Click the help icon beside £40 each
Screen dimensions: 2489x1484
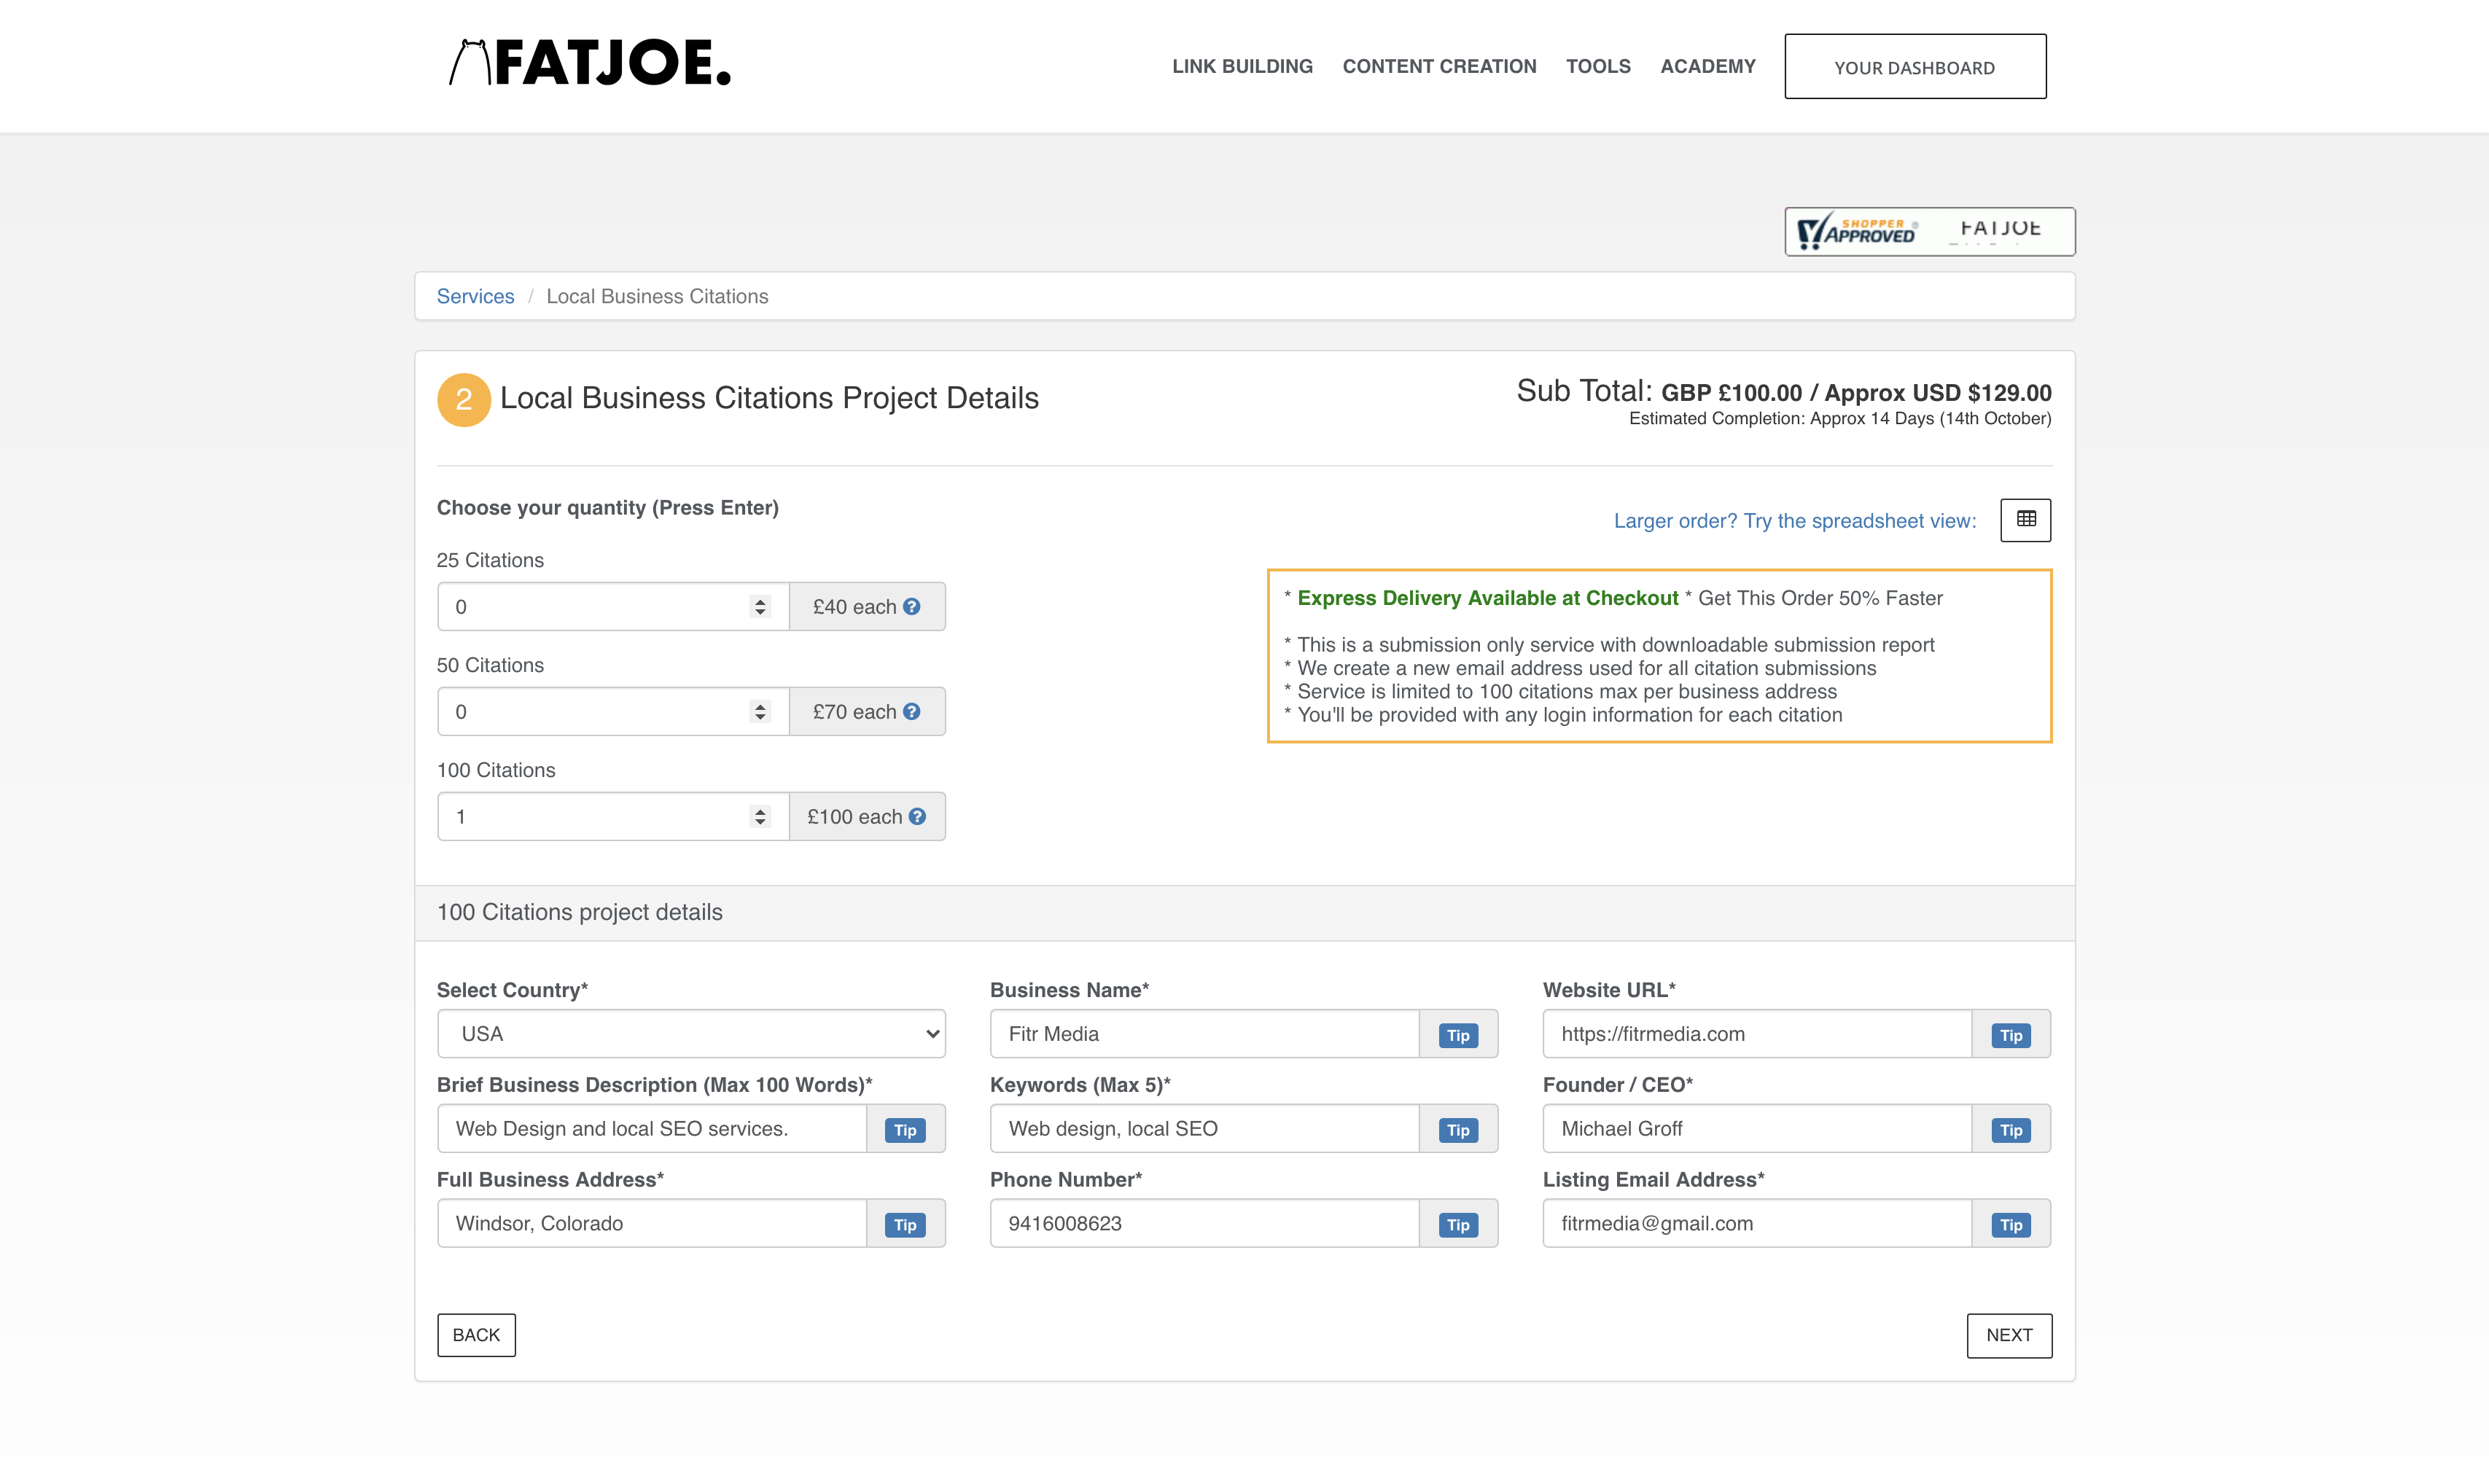tap(912, 606)
